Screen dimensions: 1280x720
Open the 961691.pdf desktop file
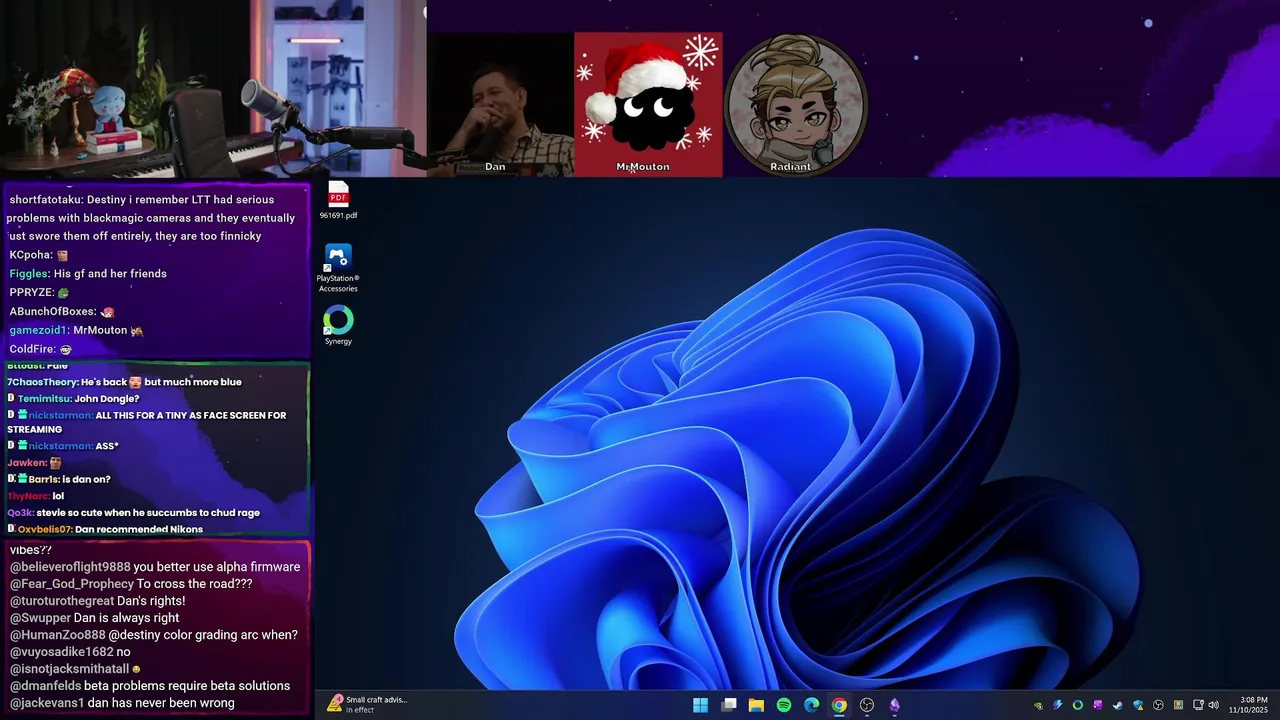[338, 200]
